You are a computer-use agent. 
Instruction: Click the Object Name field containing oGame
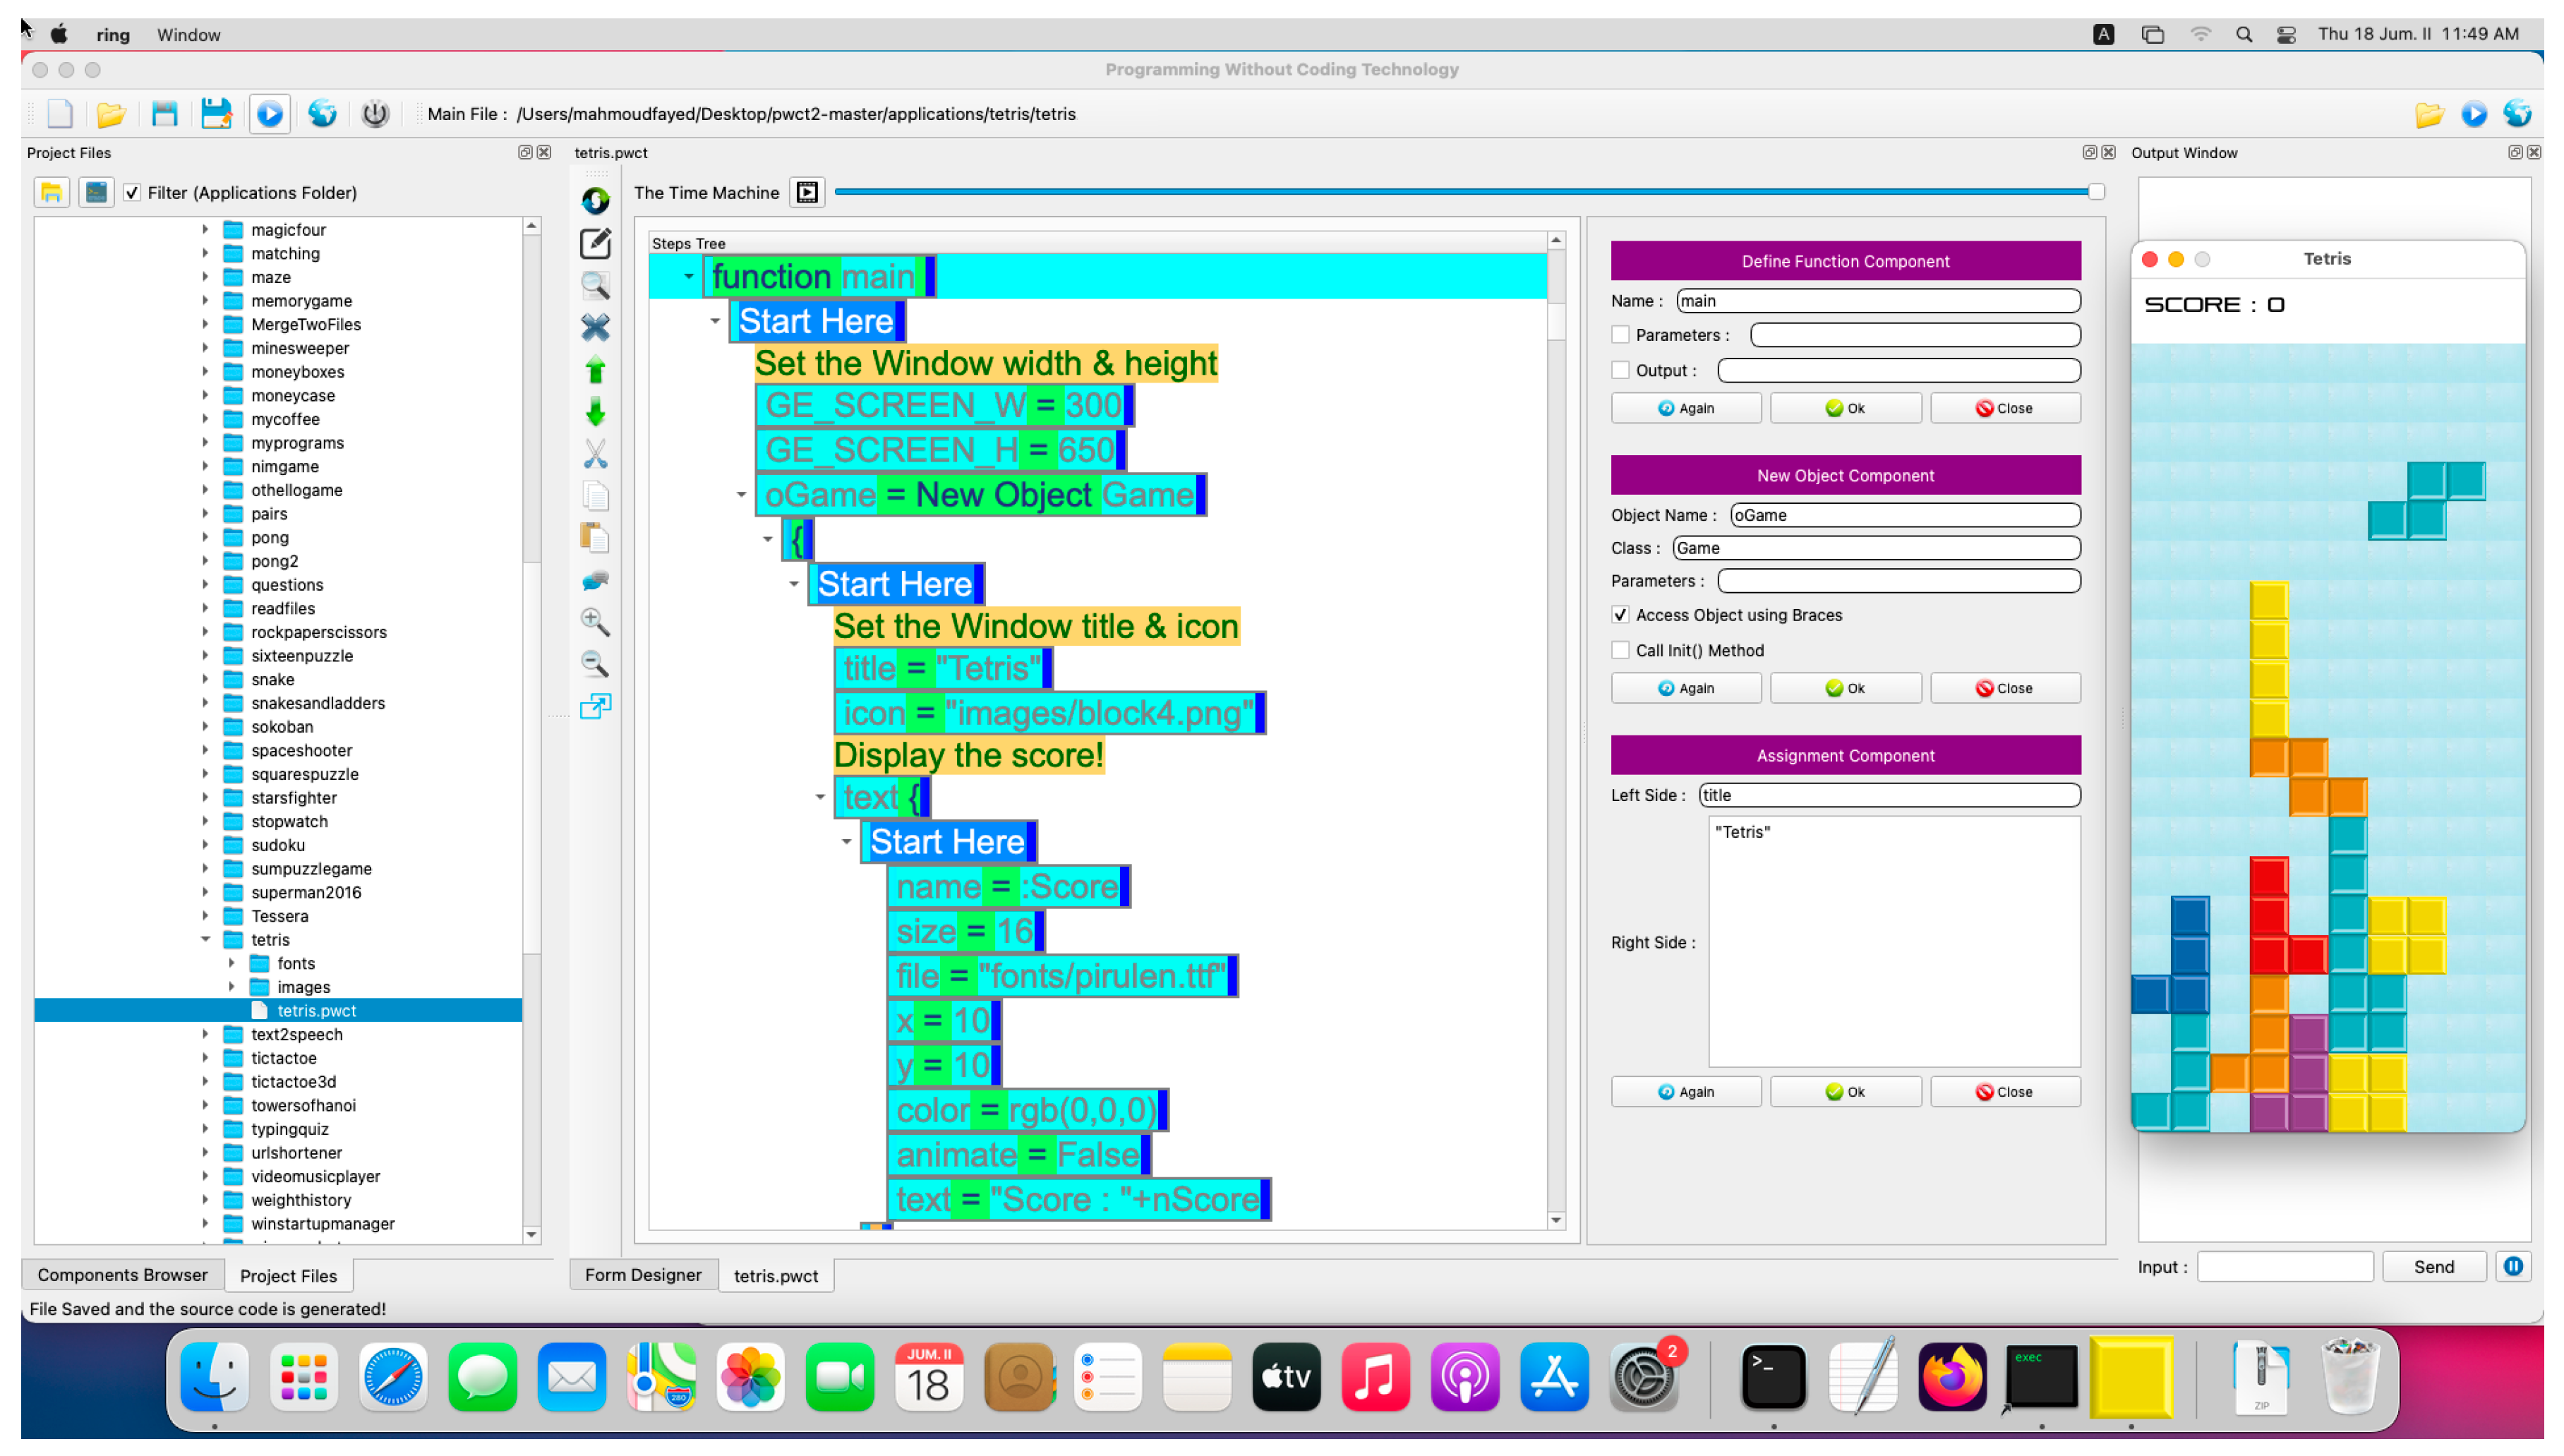(1905, 515)
